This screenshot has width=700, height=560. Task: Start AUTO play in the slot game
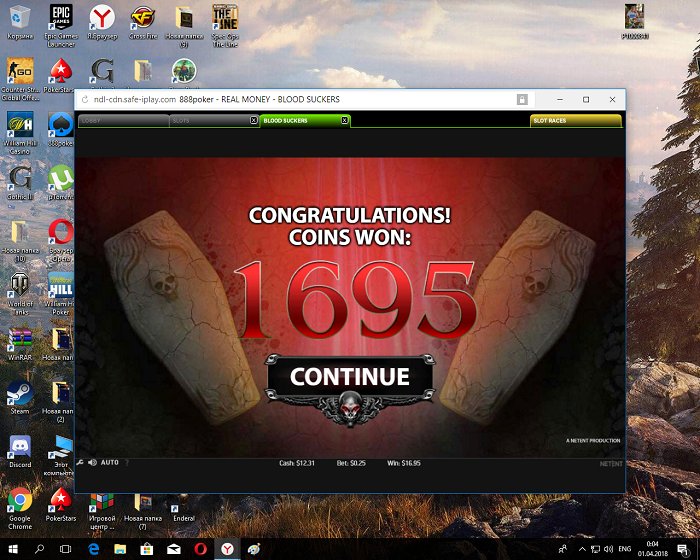(x=109, y=462)
